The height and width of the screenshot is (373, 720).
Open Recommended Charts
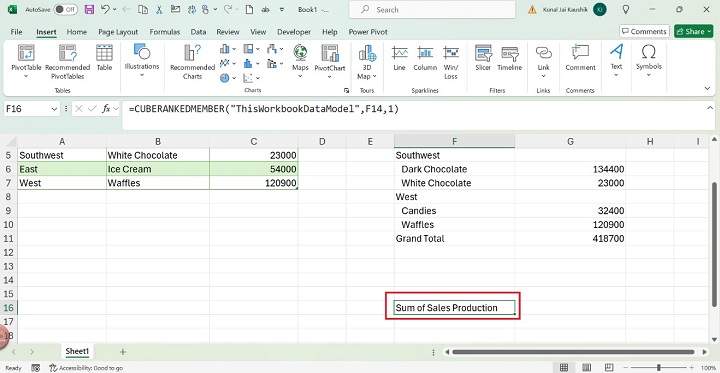[x=192, y=62]
